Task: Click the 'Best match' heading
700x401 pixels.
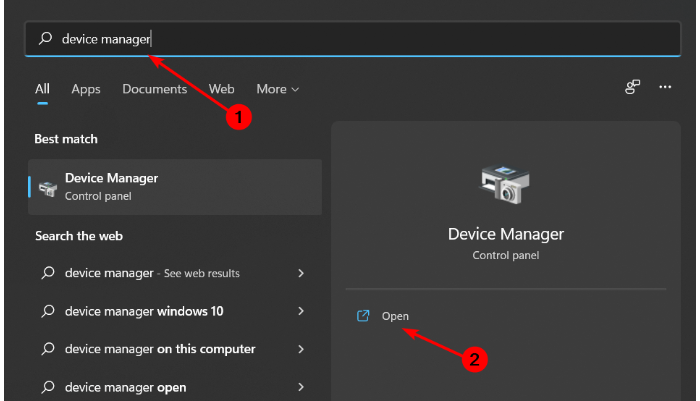Action: pyautogui.click(x=66, y=139)
